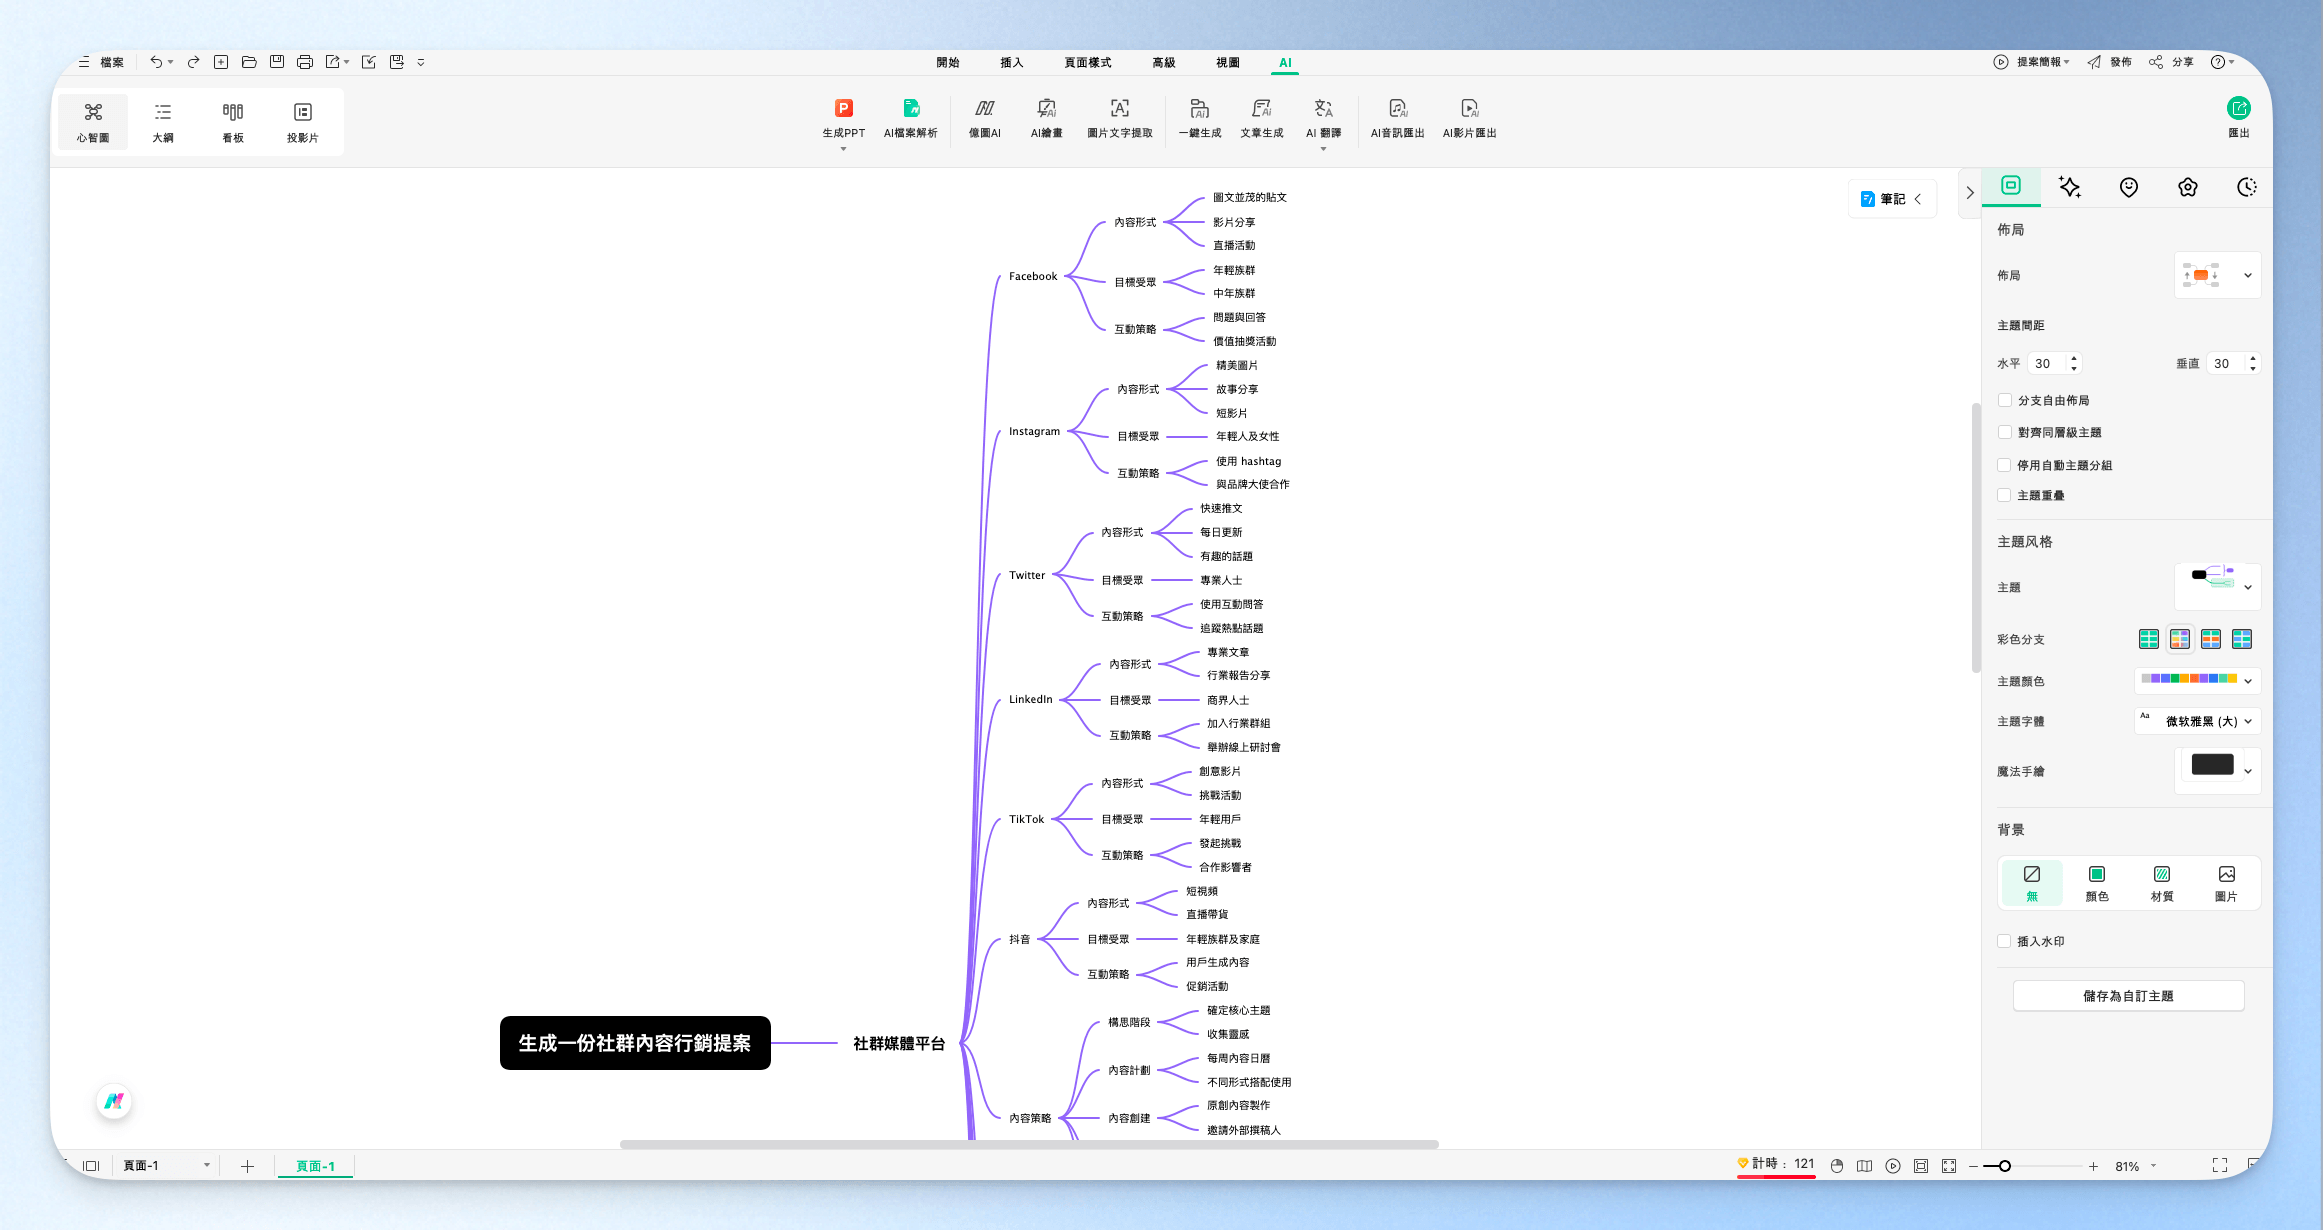The image size is (2323, 1230).
Task: Open the emoji sticker panel tab
Action: tap(2129, 187)
